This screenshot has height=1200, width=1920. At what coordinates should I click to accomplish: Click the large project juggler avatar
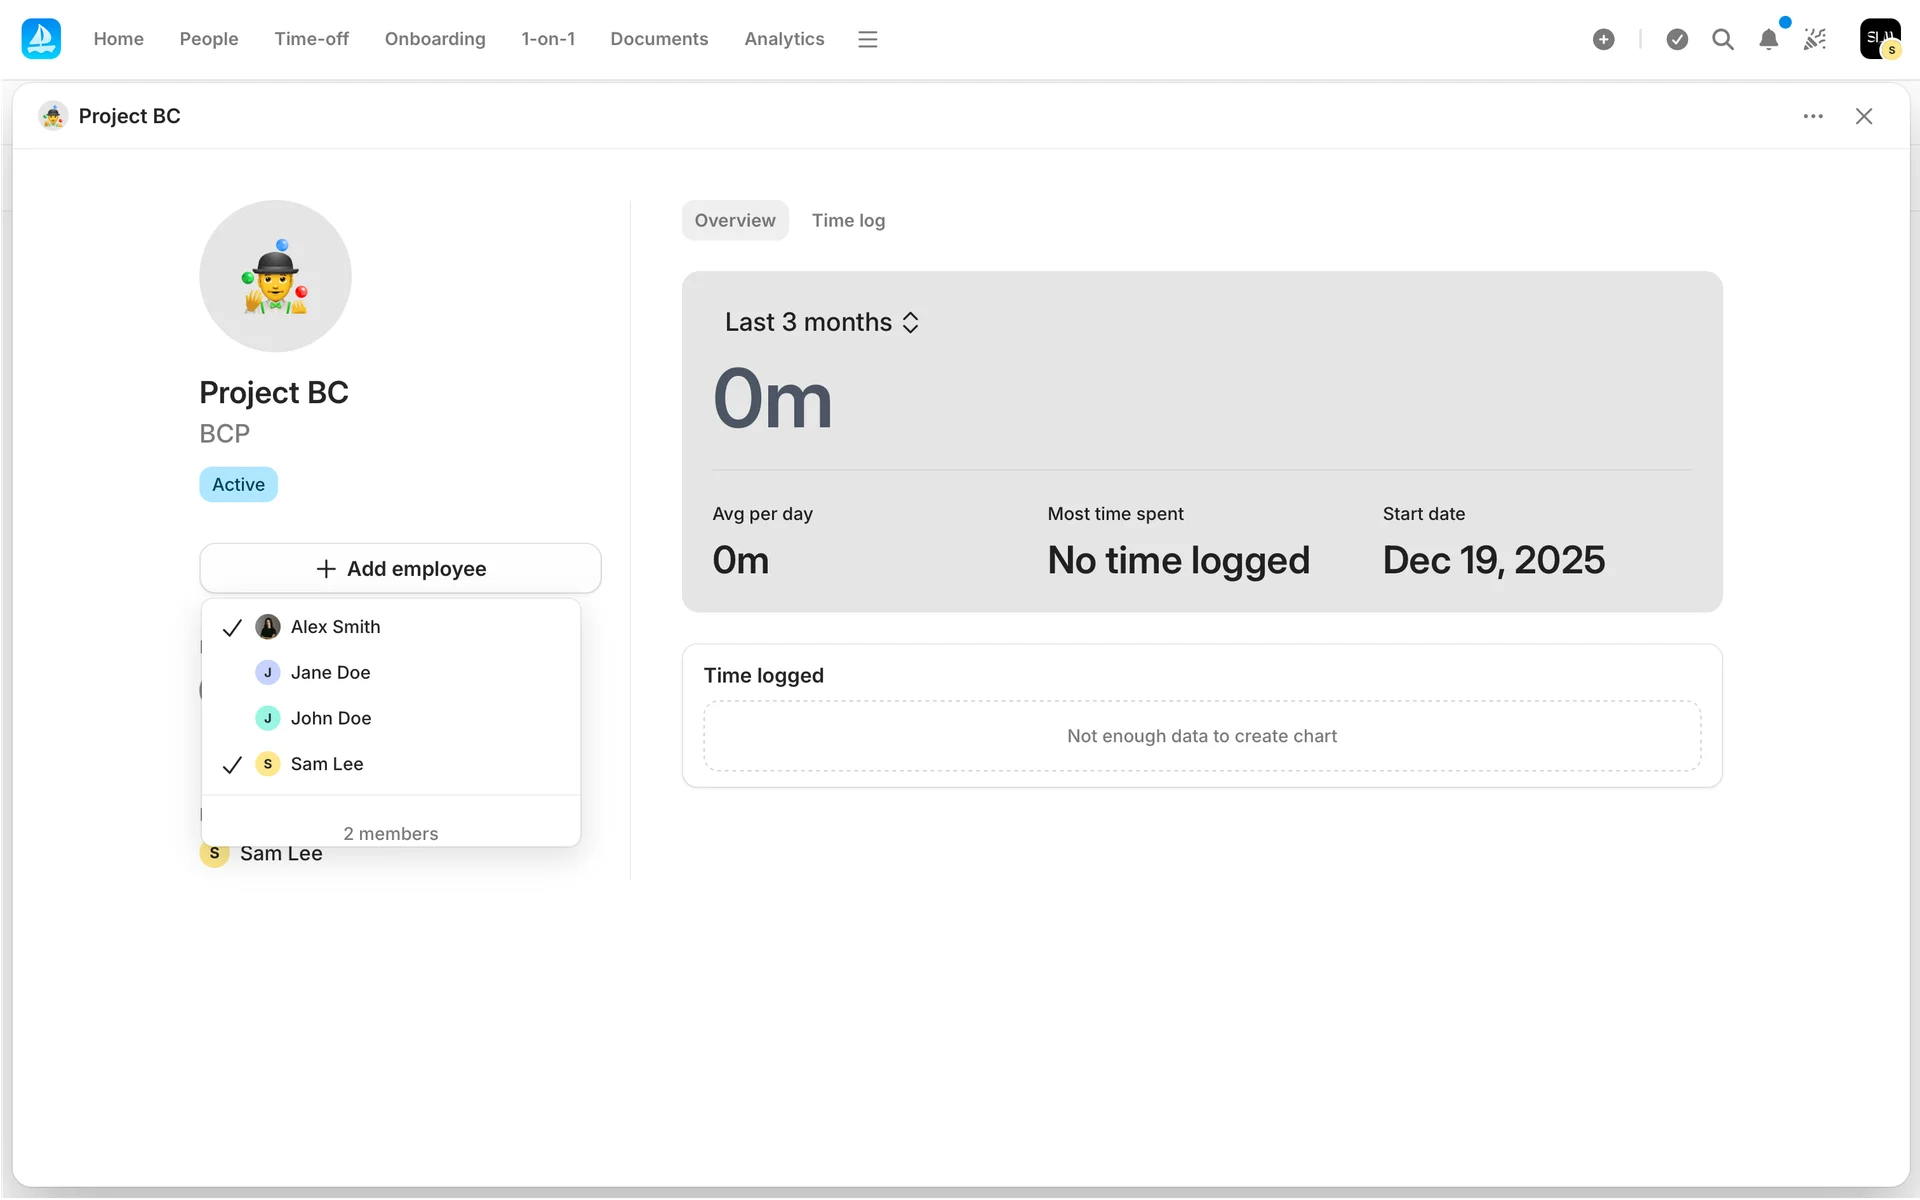click(275, 276)
